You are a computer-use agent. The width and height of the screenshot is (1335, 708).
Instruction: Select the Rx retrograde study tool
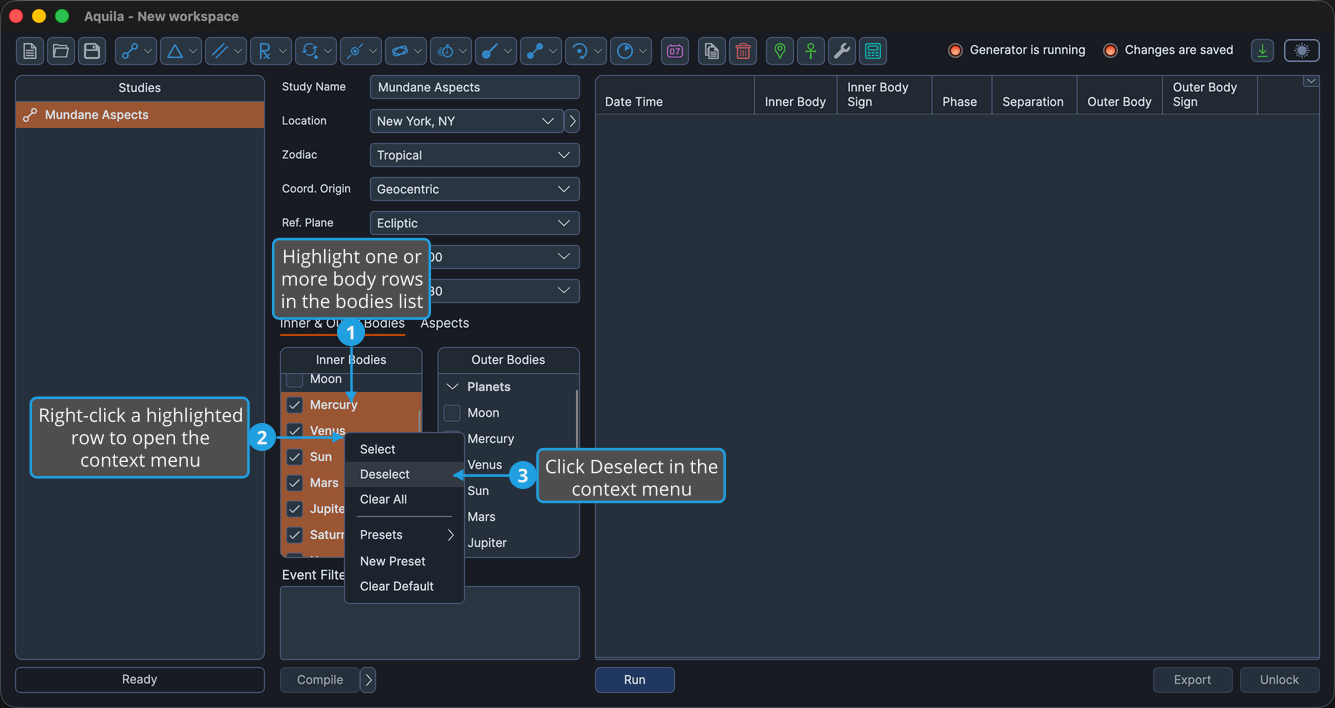pos(271,51)
